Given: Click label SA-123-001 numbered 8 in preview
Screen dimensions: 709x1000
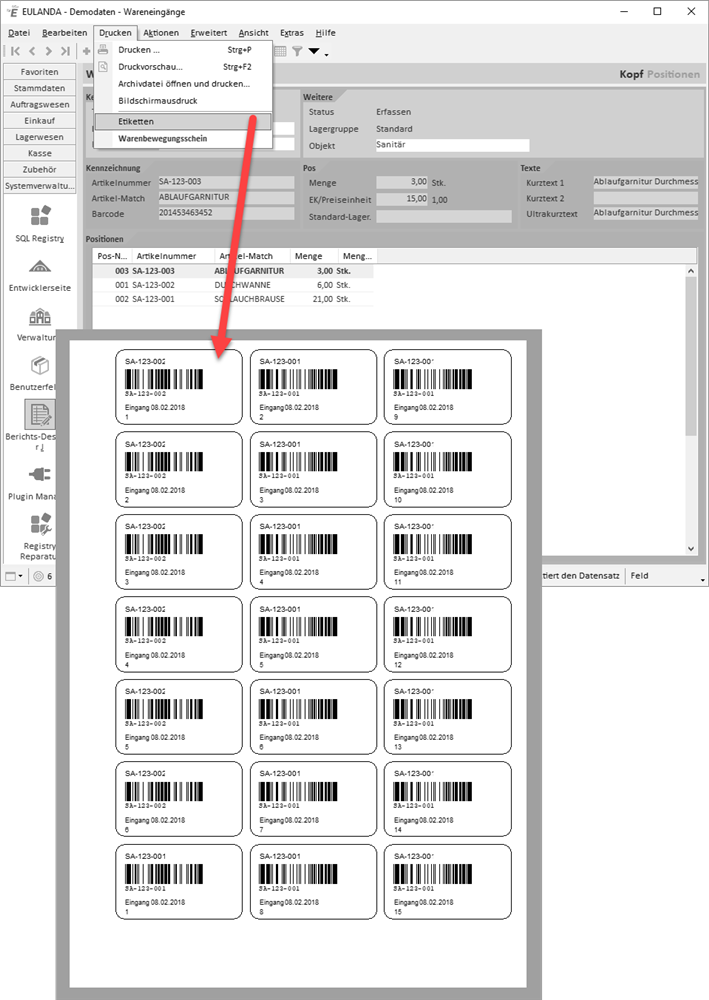Looking at the screenshot, I should coord(313,882).
